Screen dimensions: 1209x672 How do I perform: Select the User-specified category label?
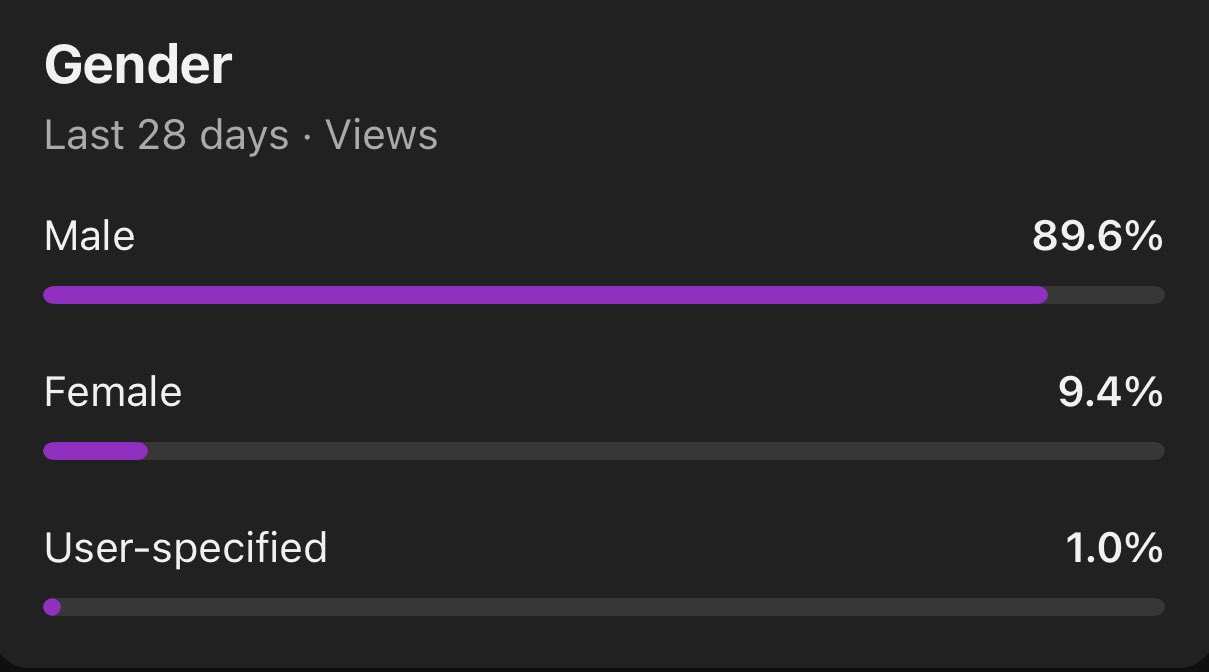point(186,548)
